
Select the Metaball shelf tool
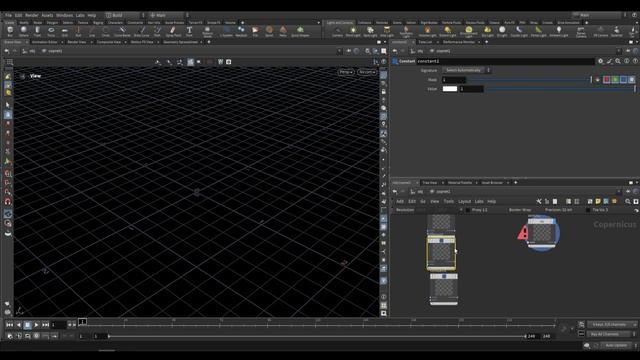pyautogui.click(x=241, y=31)
